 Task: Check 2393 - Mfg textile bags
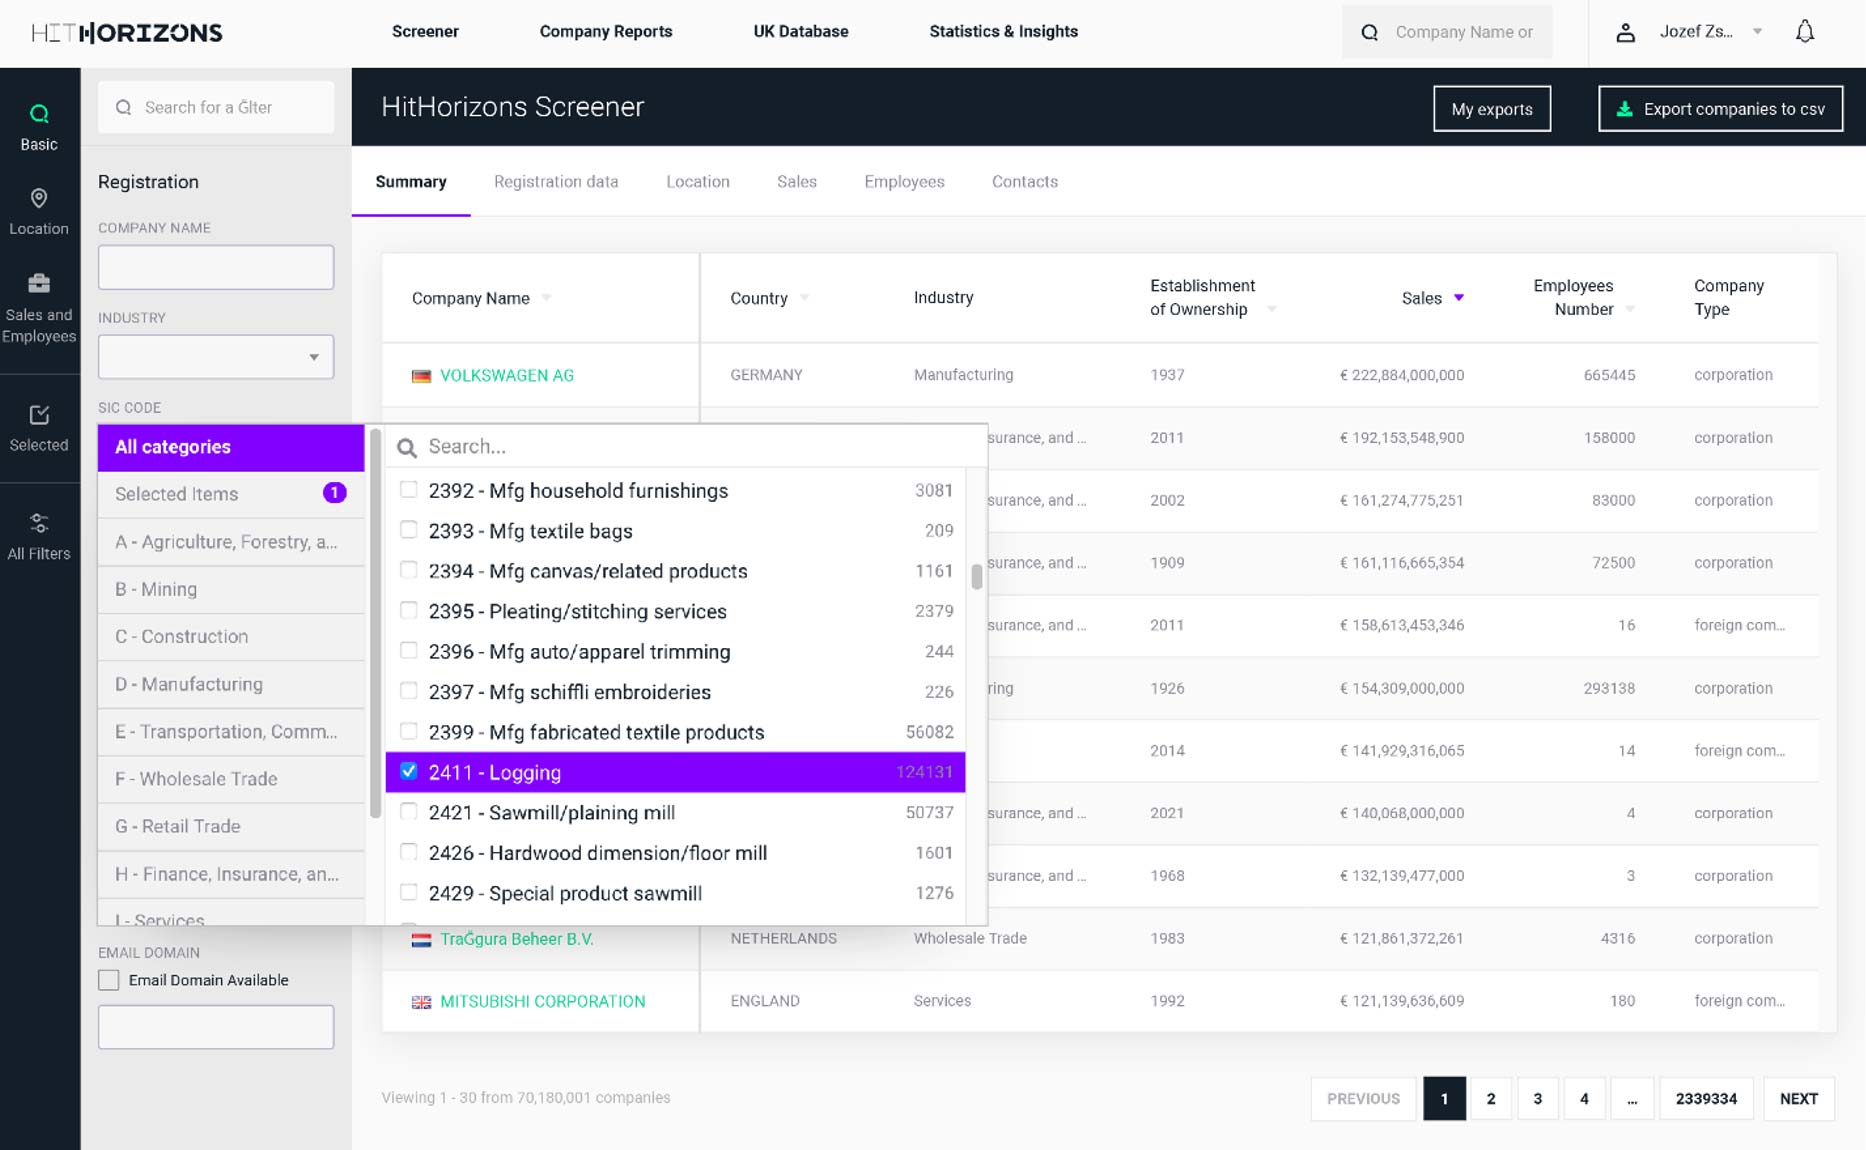[409, 530]
